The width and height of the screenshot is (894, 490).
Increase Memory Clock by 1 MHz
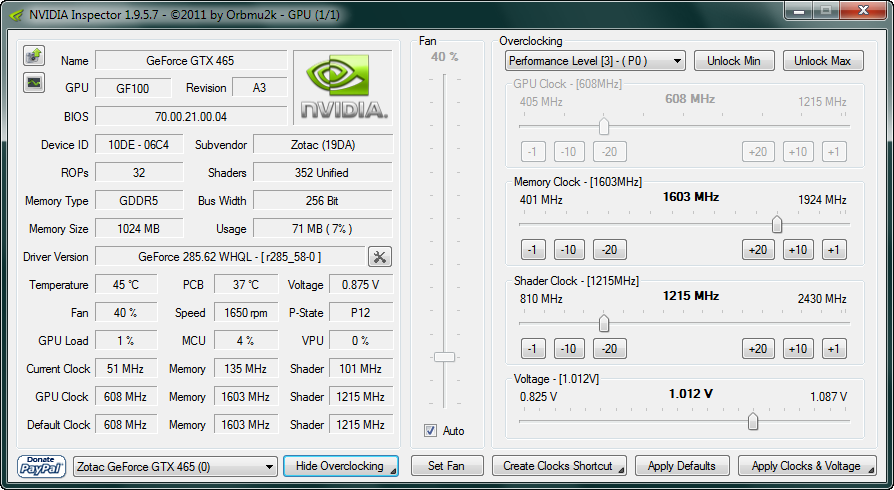834,250
